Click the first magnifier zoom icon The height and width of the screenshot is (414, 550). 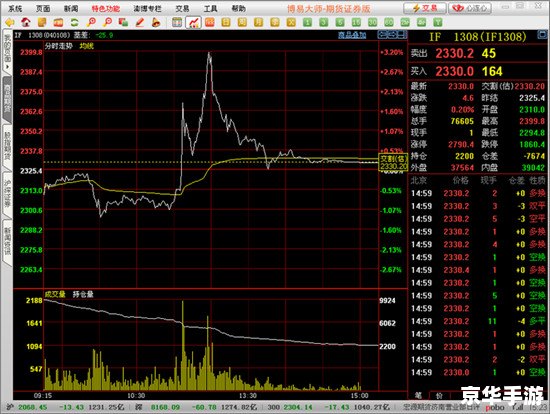click(91, 22)
